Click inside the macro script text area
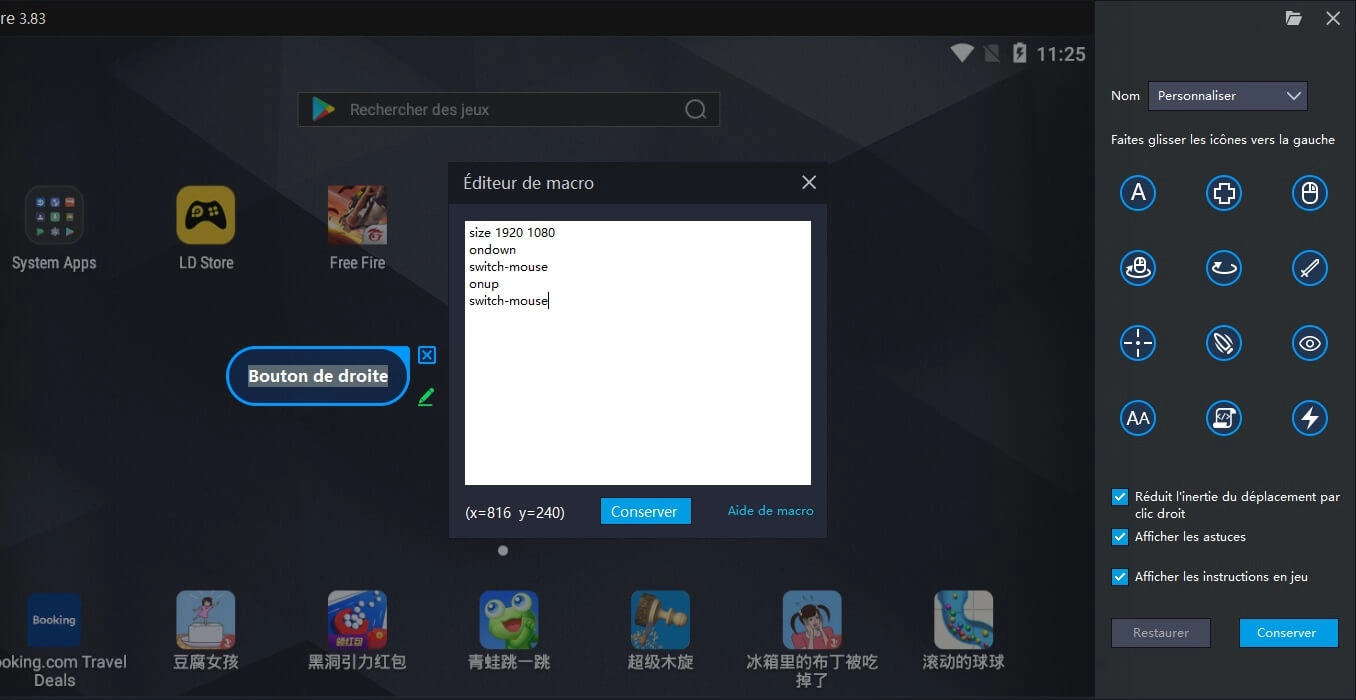Image resolution: width=1356 pixels, height=700 pixels. point(638,353)
